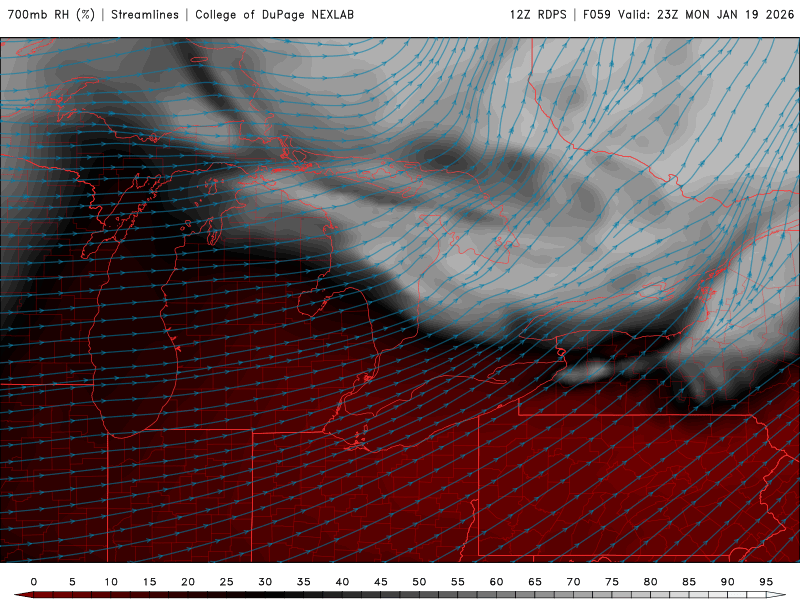Click the white high-end colorbar arrow
The image size is (800, 600).
(x=776, y=595)
